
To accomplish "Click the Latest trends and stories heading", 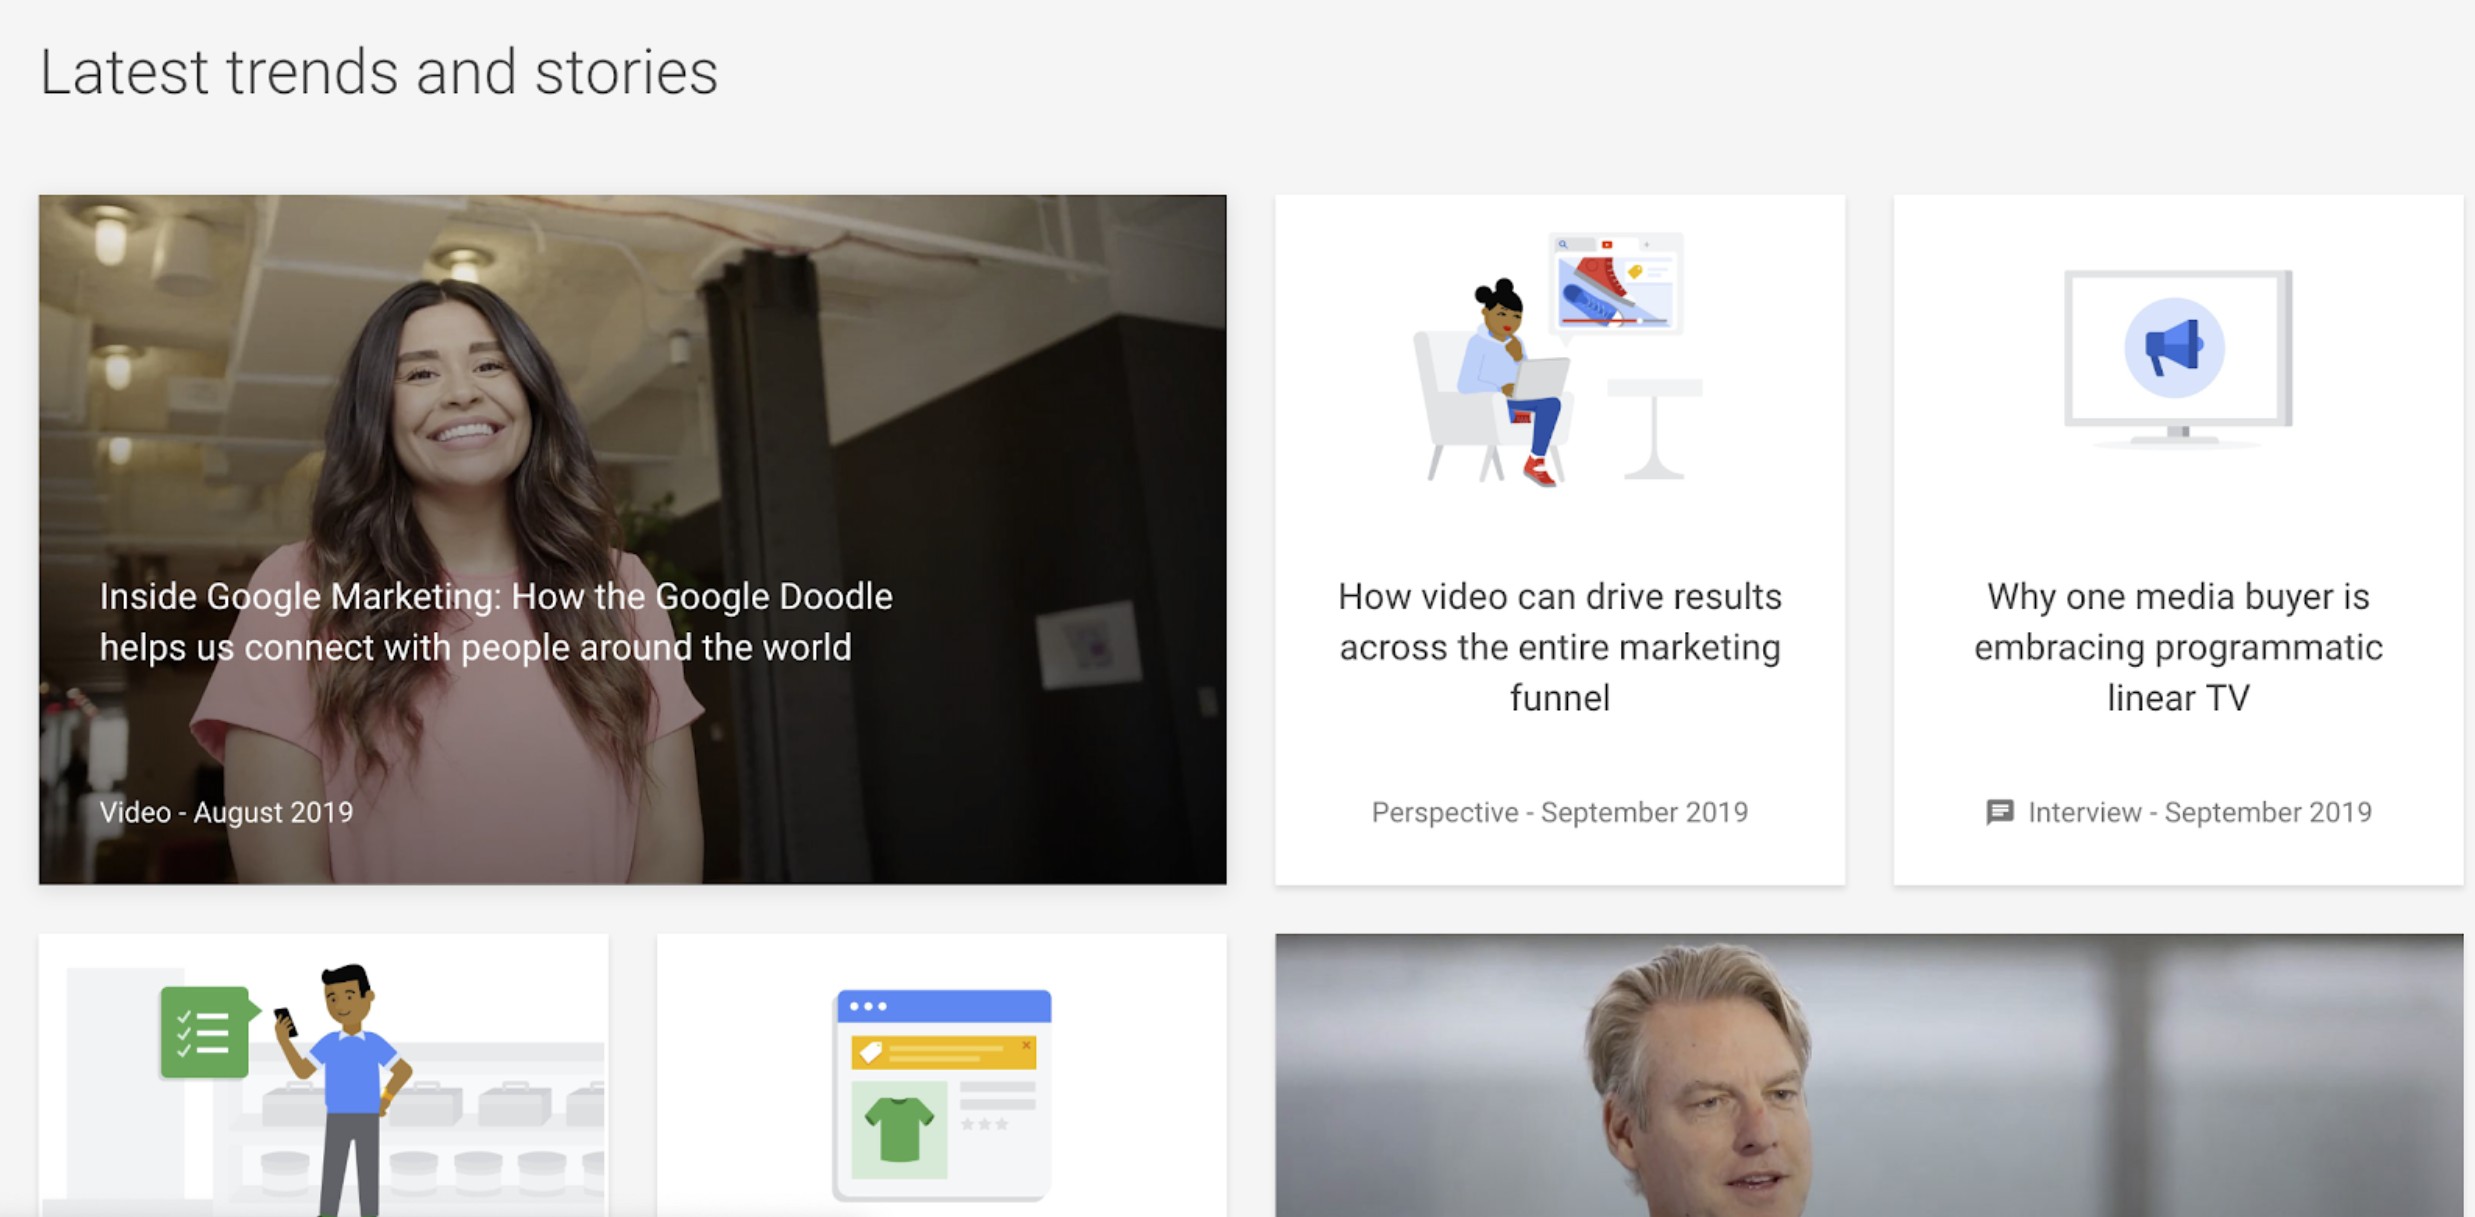I will tap(379, 72).
